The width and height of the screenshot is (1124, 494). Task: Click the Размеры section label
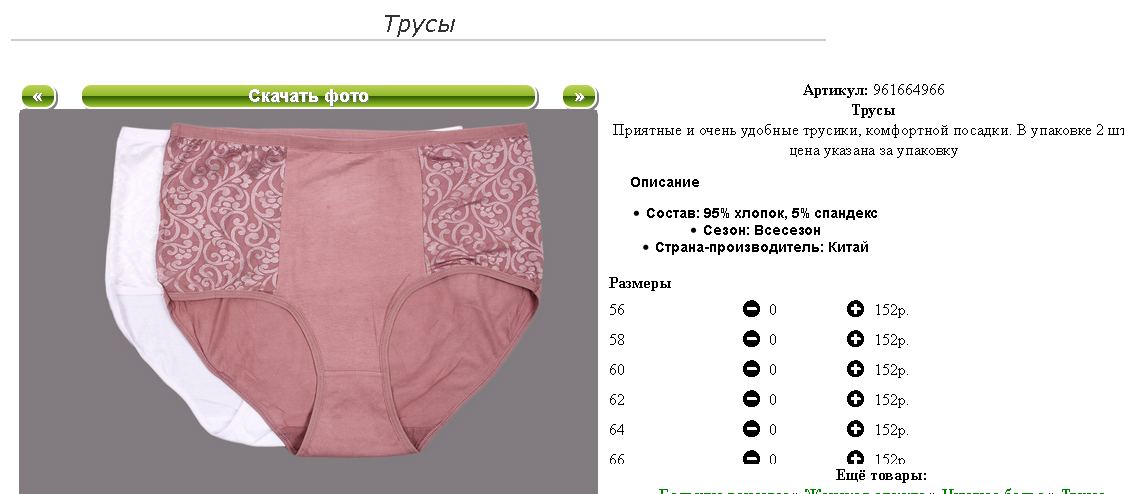[x=640, y=283]
